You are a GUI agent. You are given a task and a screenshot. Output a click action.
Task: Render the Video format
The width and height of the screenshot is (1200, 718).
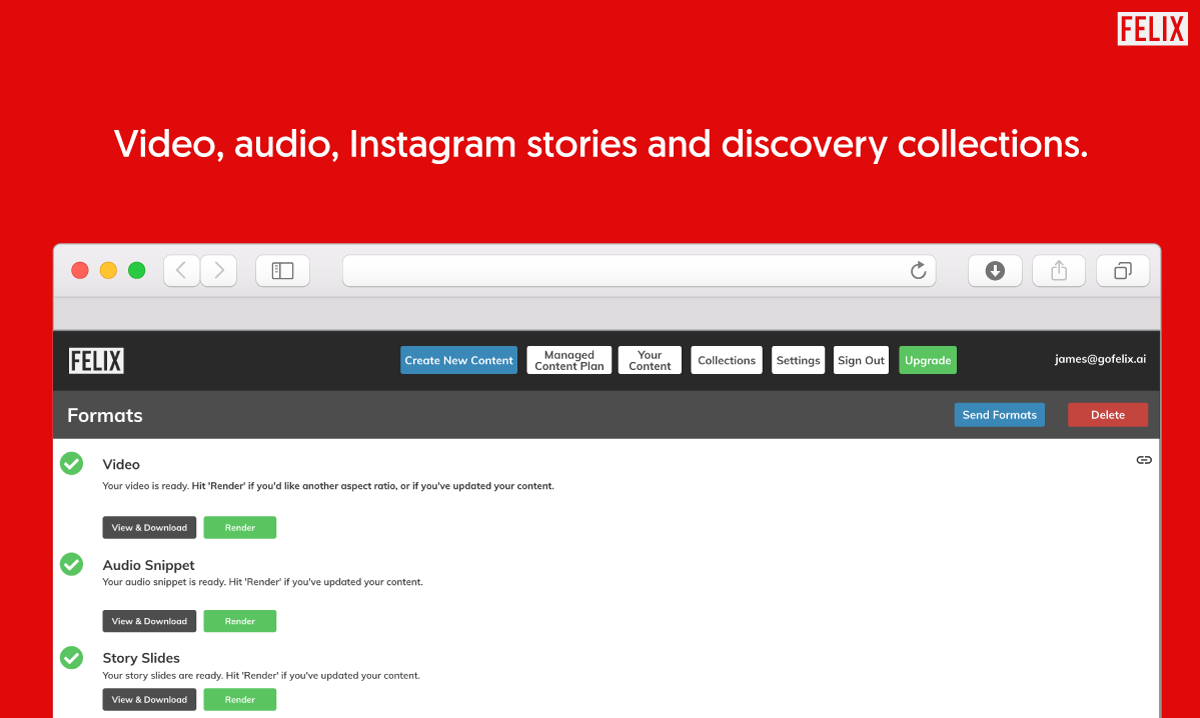240,527
